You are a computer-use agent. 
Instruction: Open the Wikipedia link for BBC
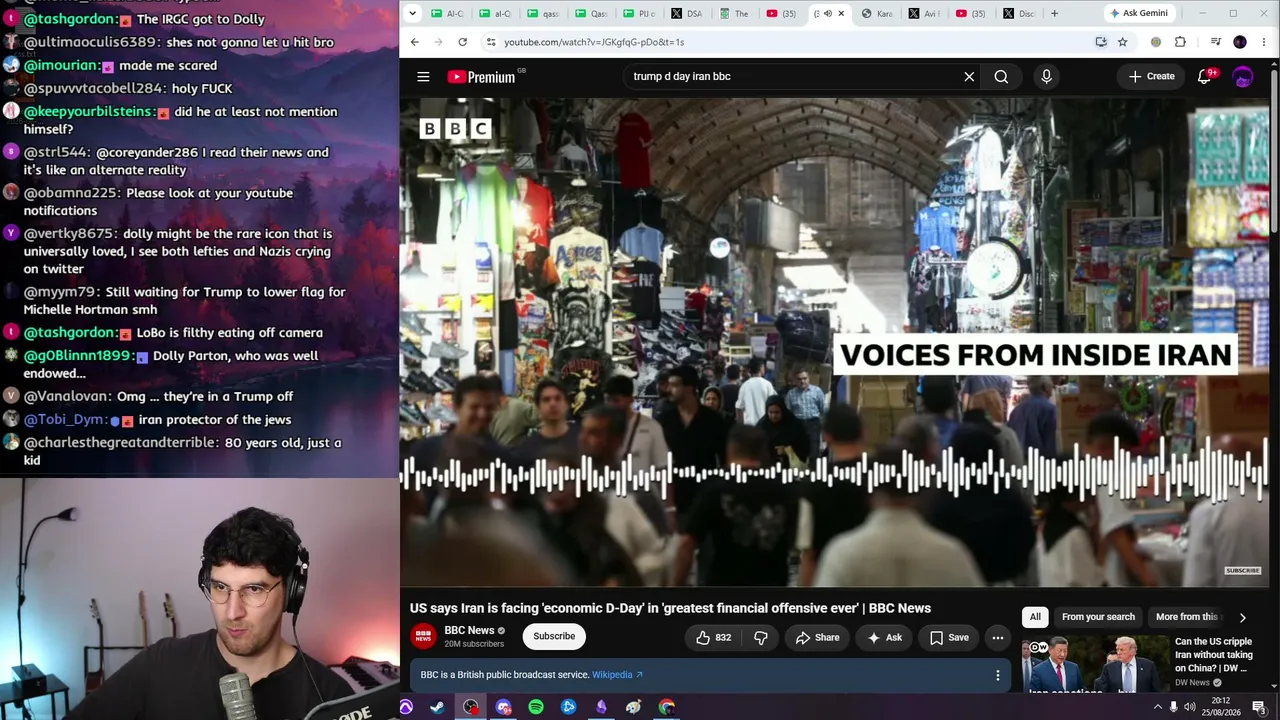click(x=617, y=675)
